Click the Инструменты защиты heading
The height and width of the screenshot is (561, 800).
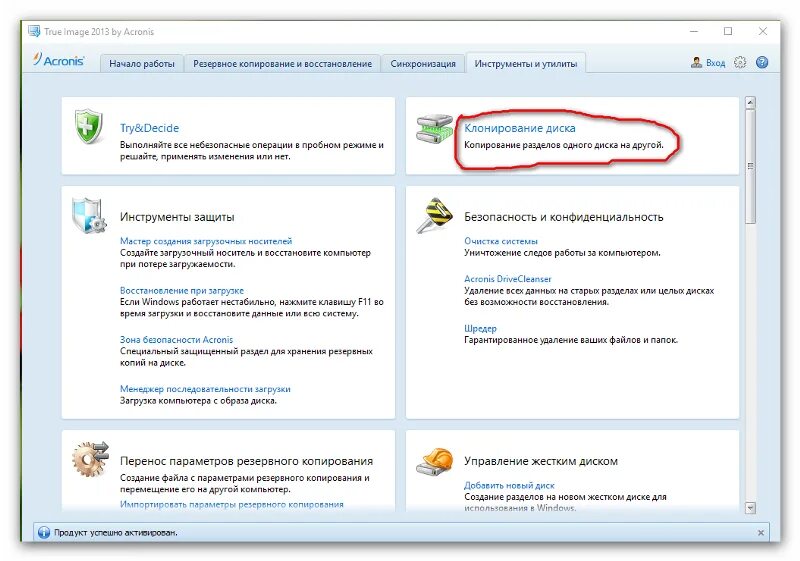point(177,217)
